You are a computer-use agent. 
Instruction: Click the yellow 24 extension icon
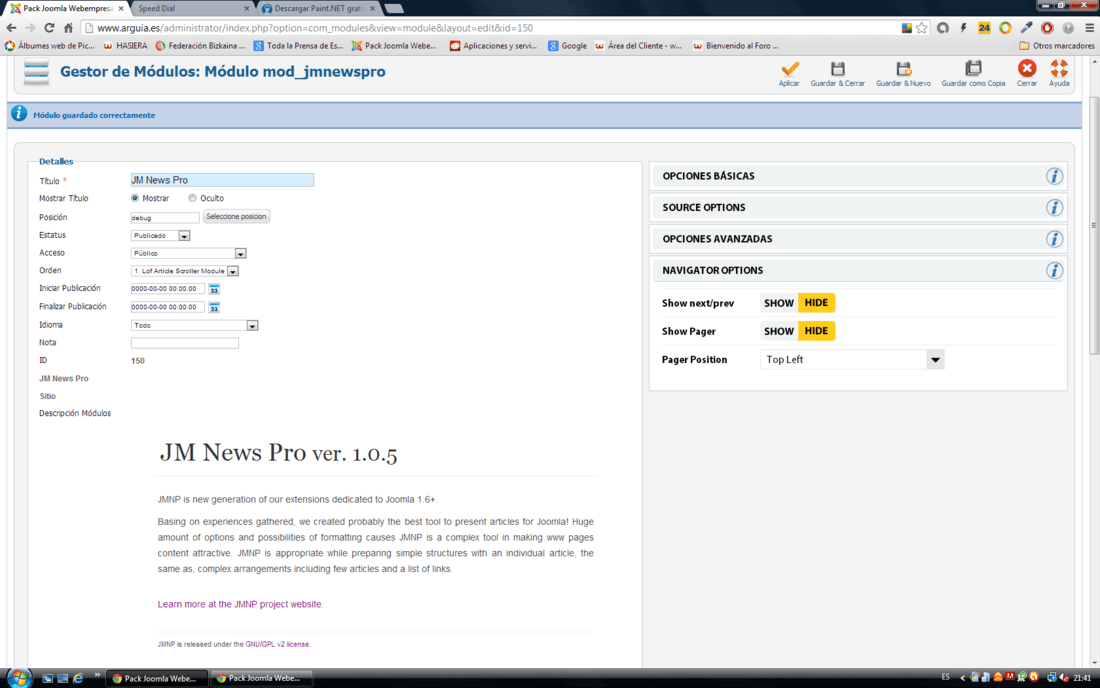tap(984, 28)
